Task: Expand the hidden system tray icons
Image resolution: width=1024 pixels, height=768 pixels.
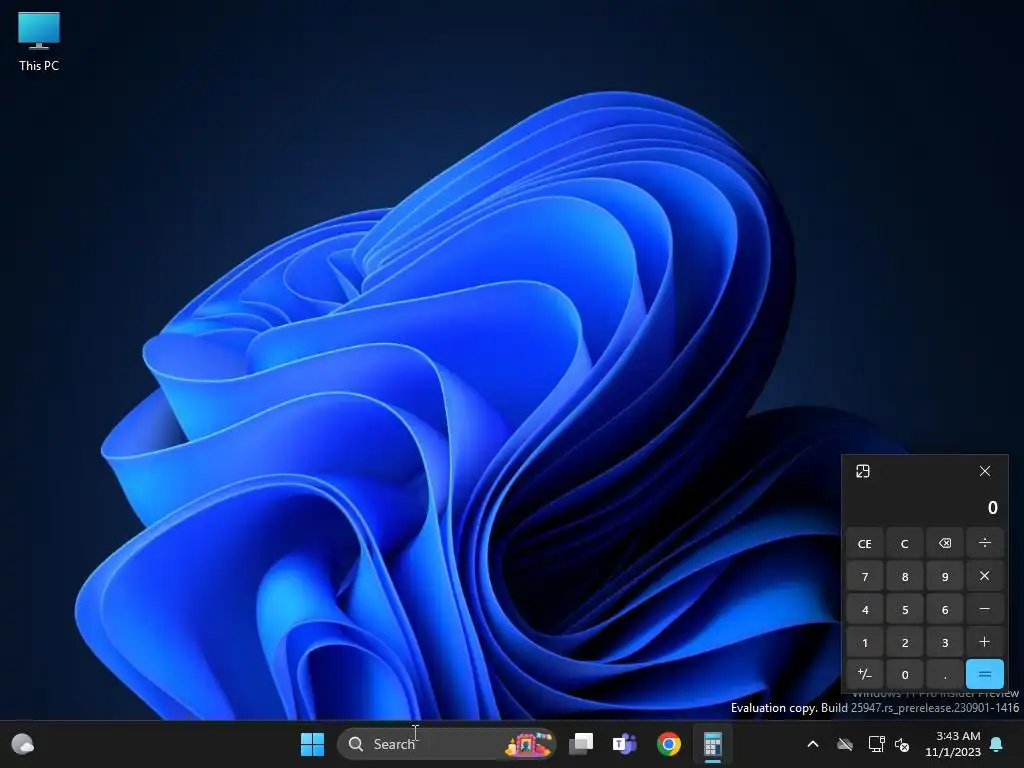Action: [813, 744]
